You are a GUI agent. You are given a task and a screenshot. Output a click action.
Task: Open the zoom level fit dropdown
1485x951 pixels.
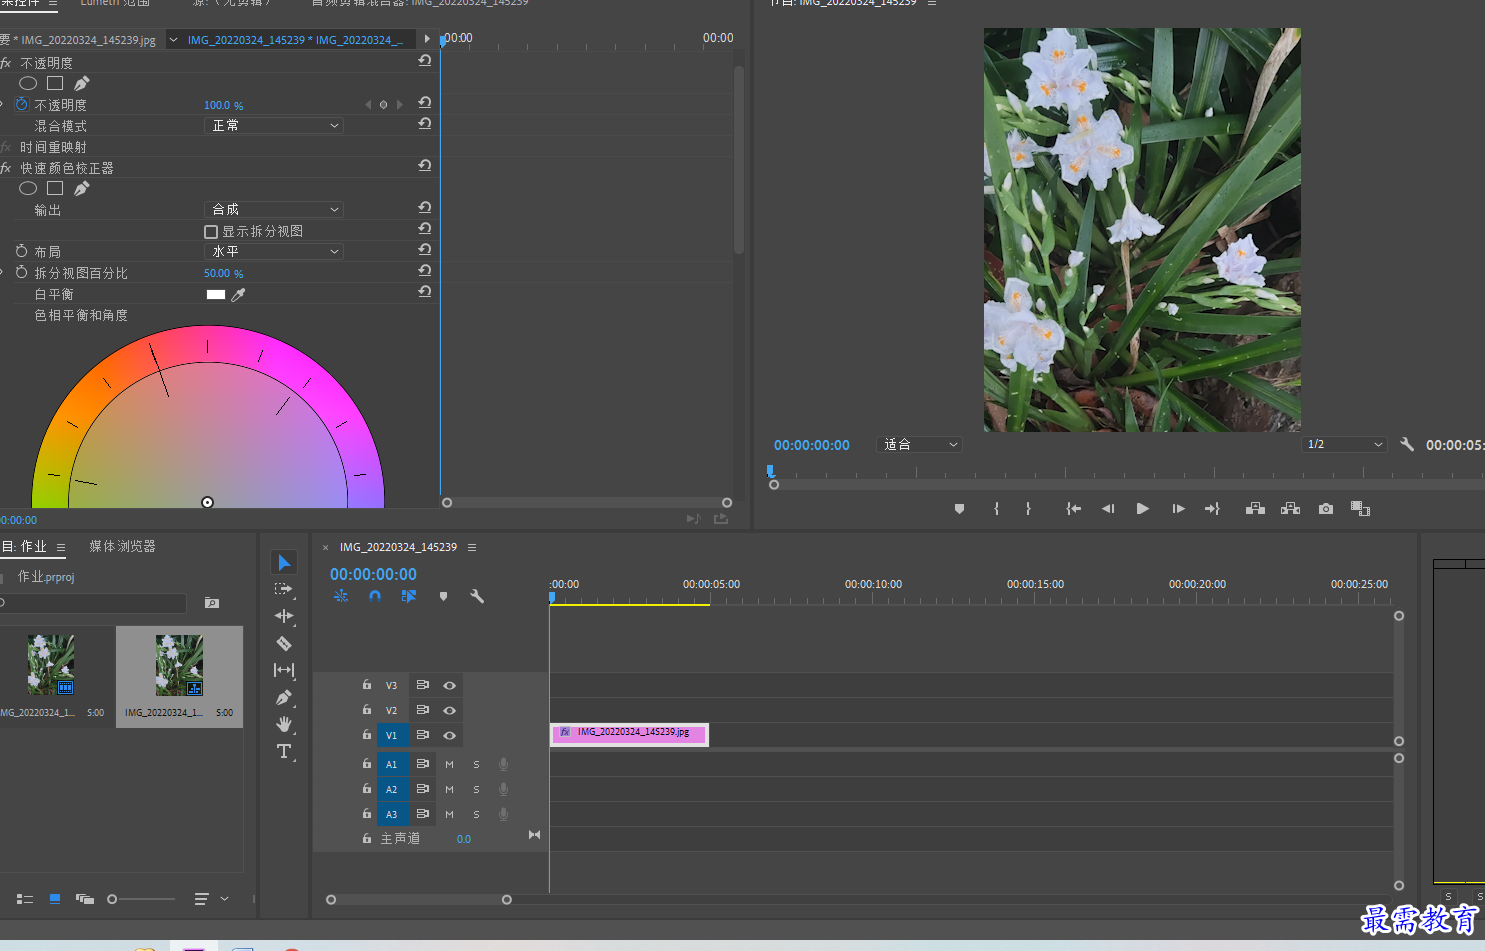pos(919,444)
